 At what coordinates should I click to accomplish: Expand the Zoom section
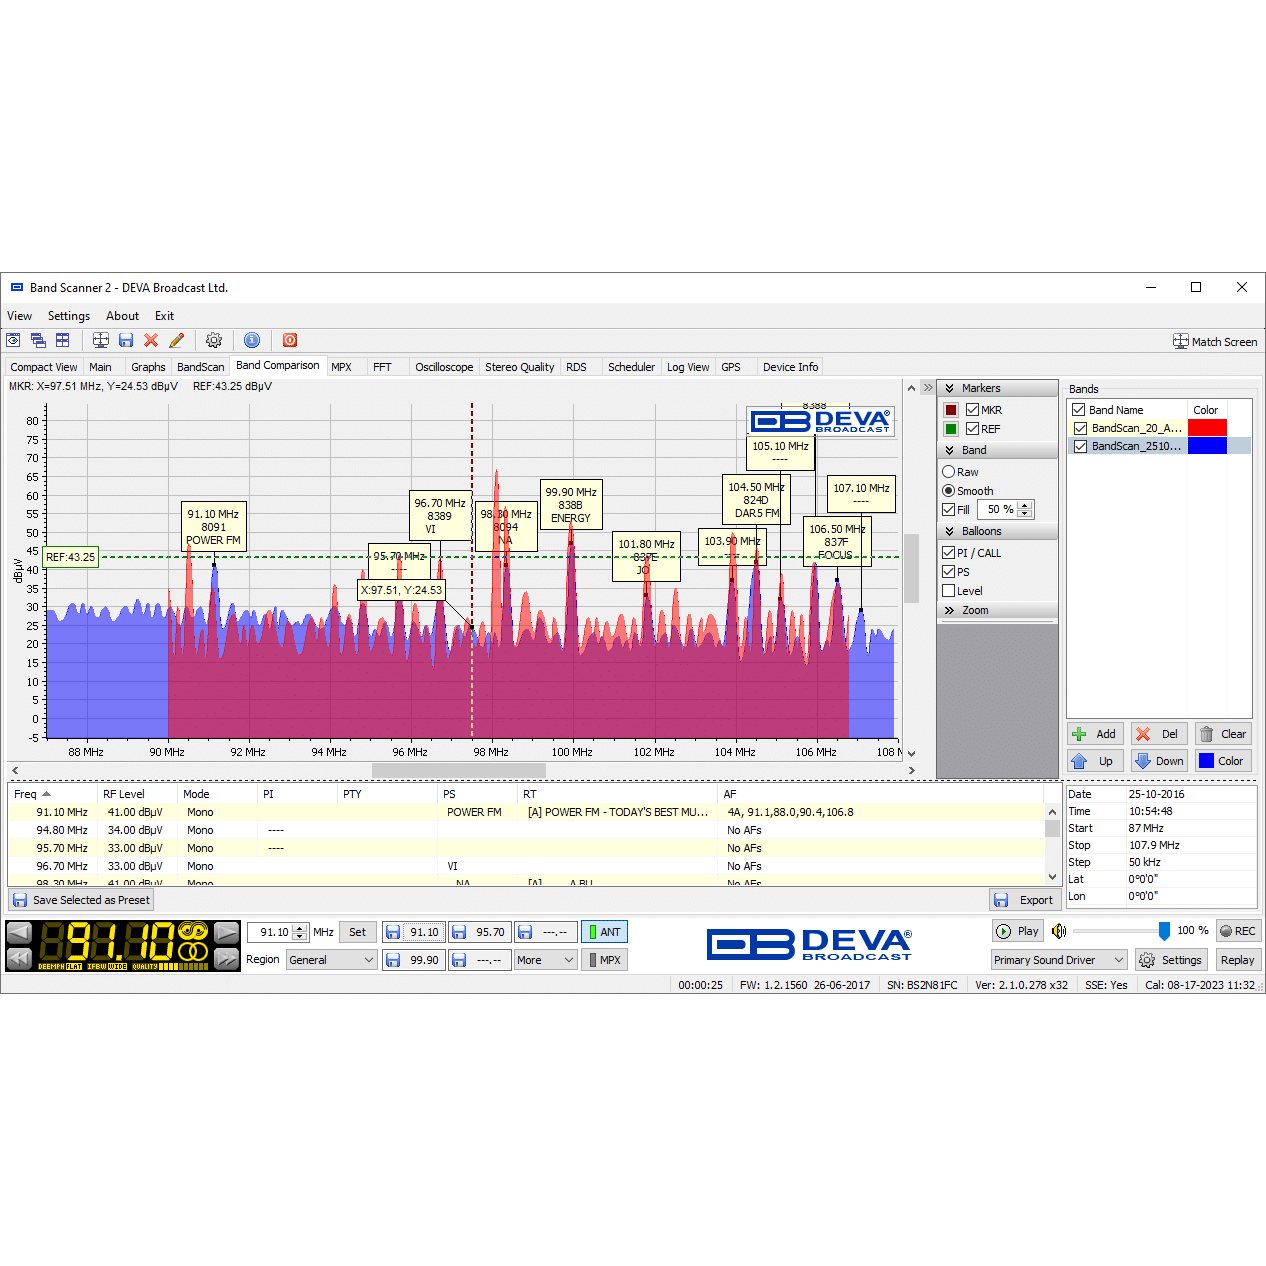(974, 610)
